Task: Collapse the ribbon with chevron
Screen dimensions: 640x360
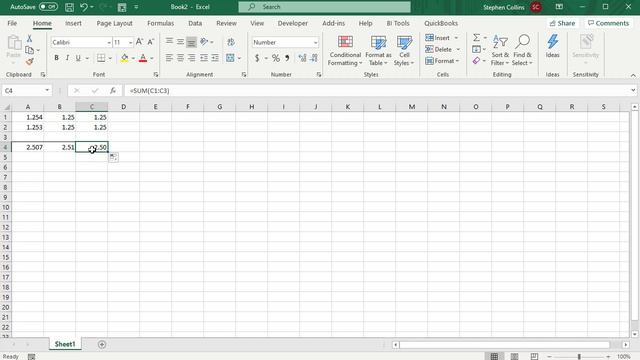Action: pos(633,76)
